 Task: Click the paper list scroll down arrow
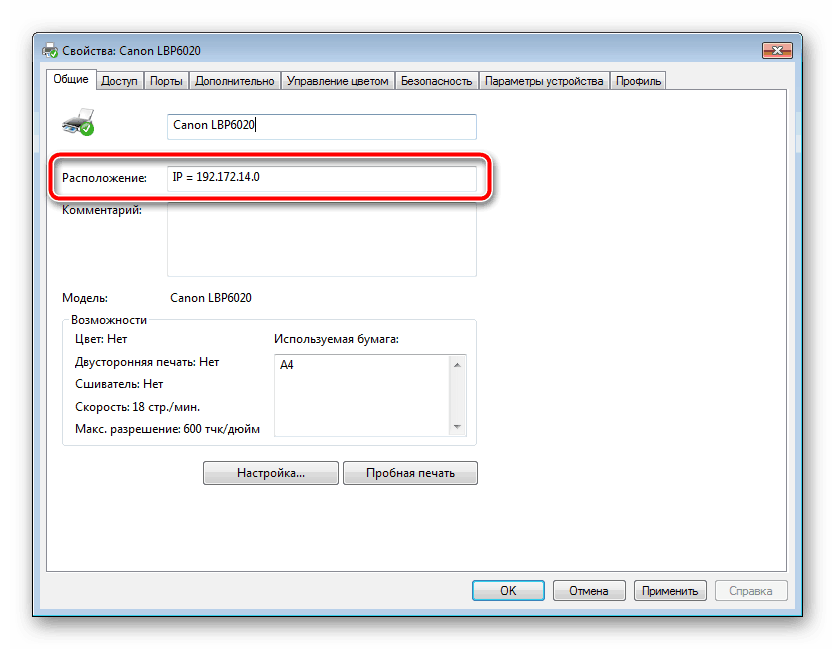click(x=457, y=427)
